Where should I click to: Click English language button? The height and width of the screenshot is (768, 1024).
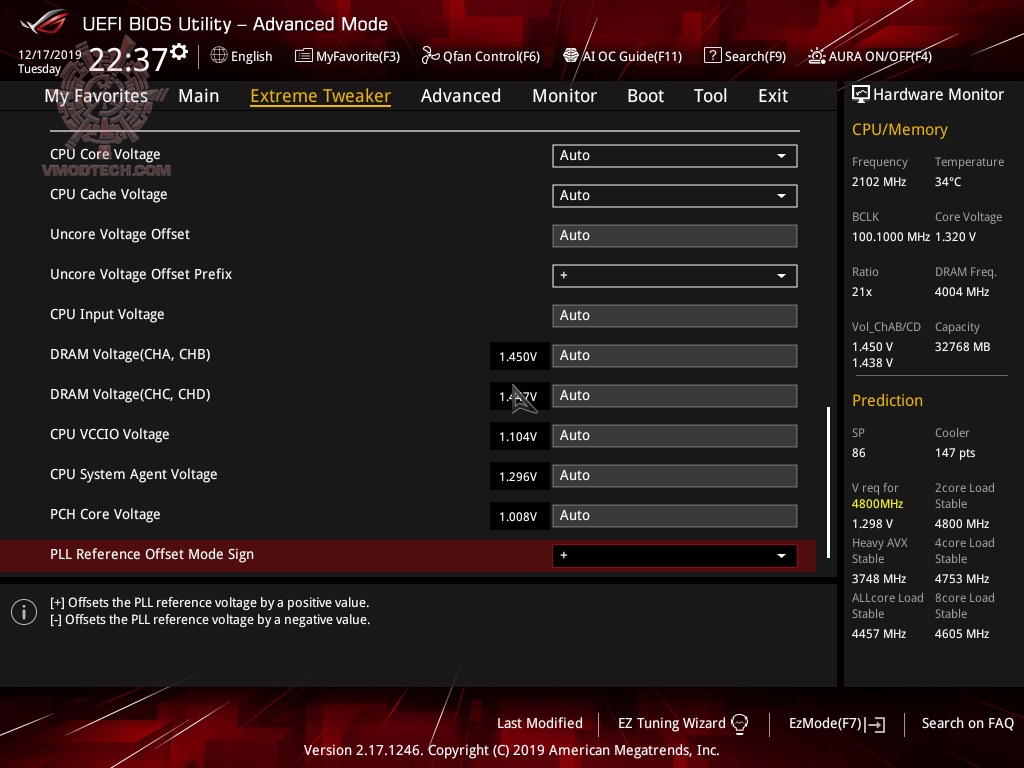[242, 56]
